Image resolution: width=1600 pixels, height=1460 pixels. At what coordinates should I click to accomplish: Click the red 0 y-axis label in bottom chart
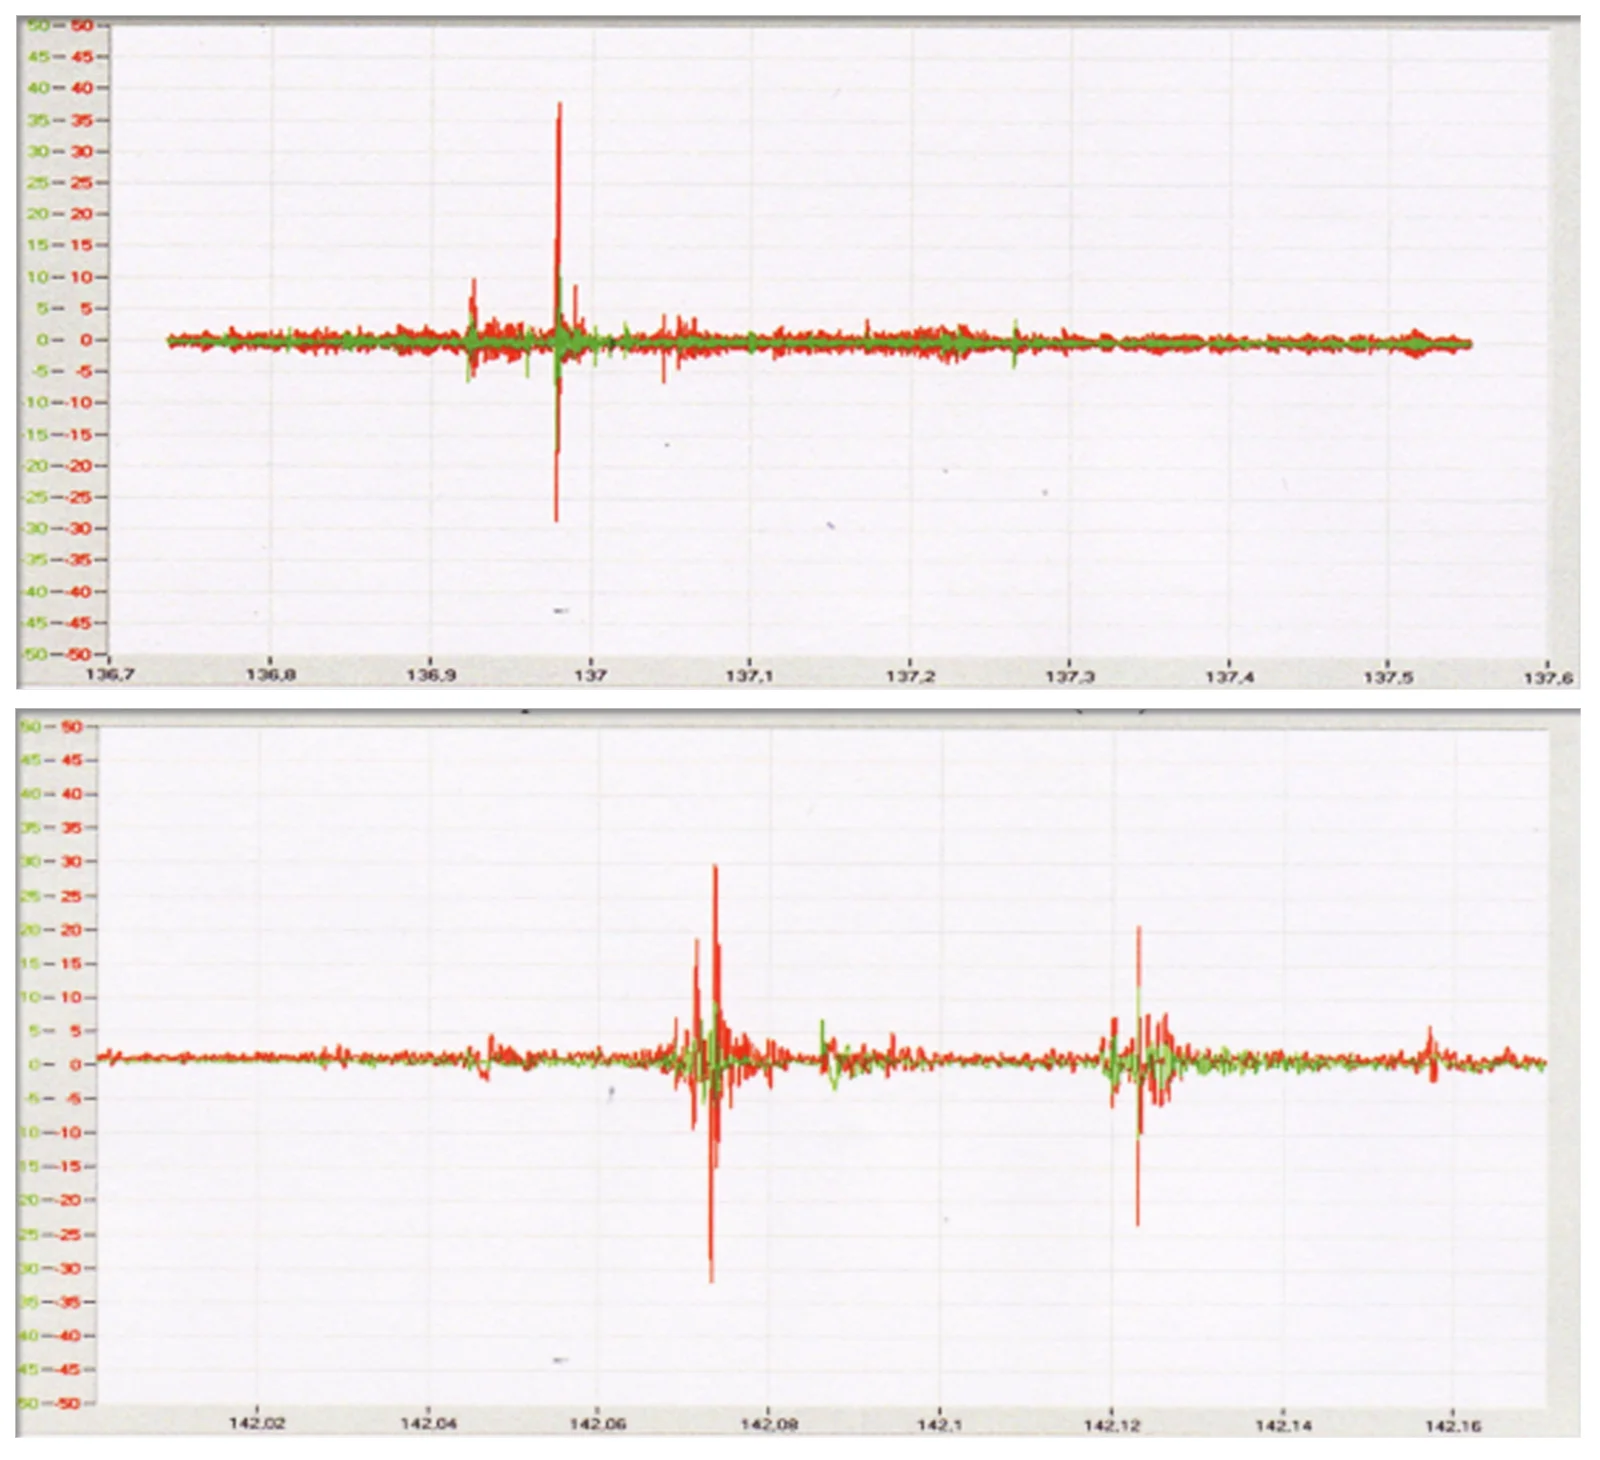tap(75, 1065)
